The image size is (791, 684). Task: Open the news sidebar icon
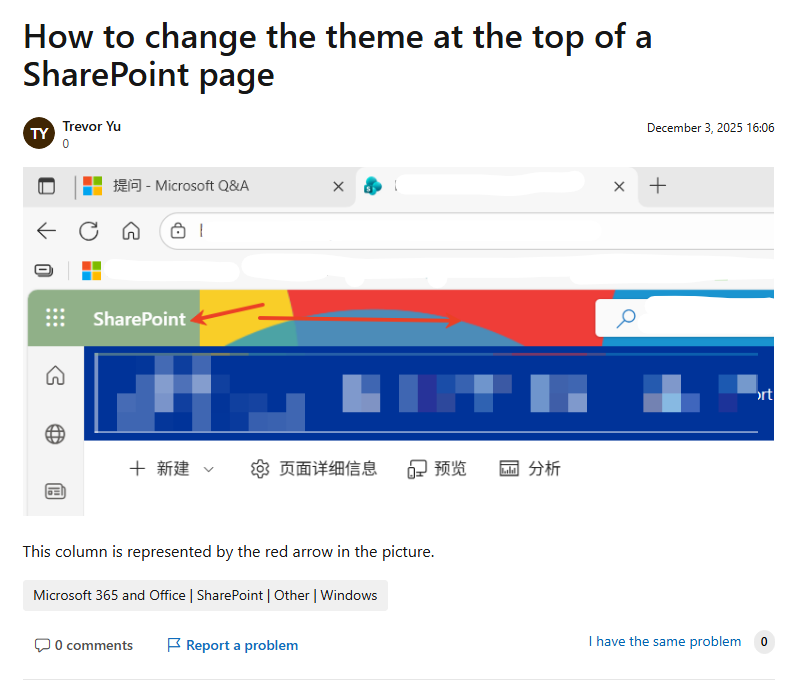[x=55, y=491]
